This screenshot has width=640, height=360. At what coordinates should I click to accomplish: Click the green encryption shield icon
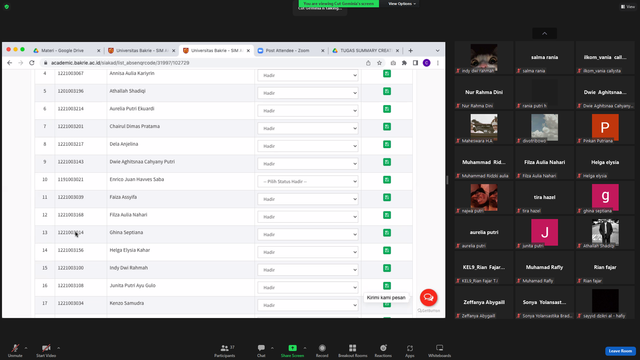7,7
